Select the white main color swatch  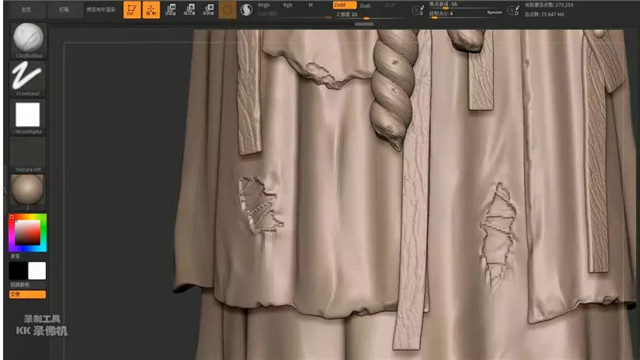click(37, 271)
